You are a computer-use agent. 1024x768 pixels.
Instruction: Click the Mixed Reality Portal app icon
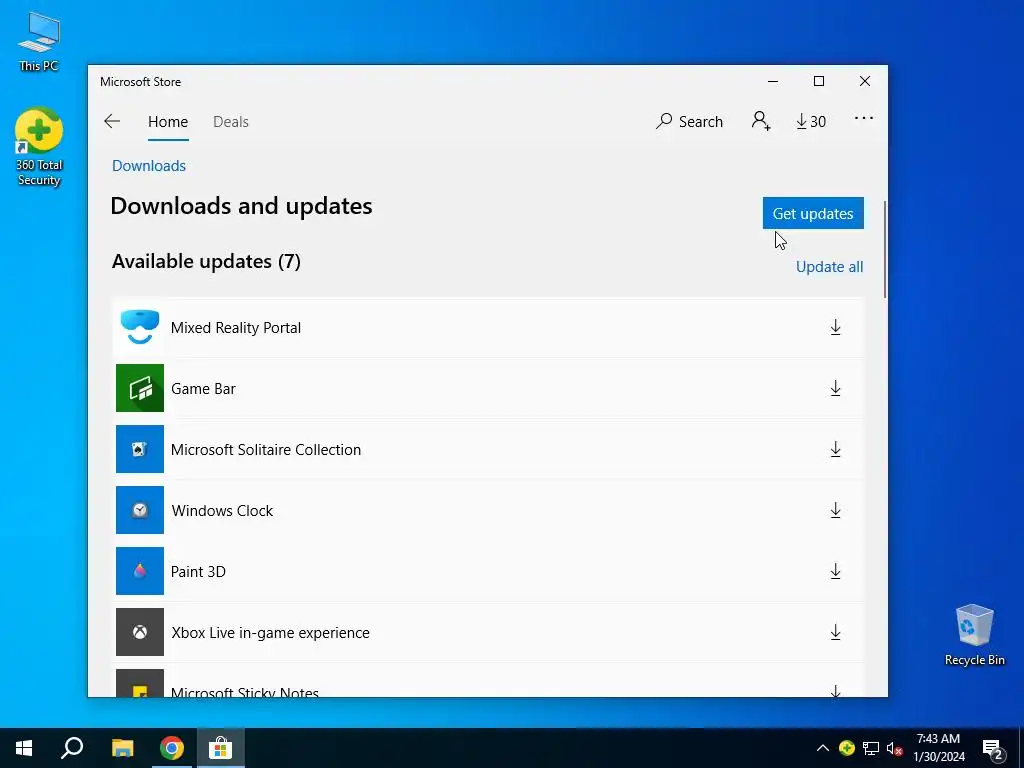[140, 327]
